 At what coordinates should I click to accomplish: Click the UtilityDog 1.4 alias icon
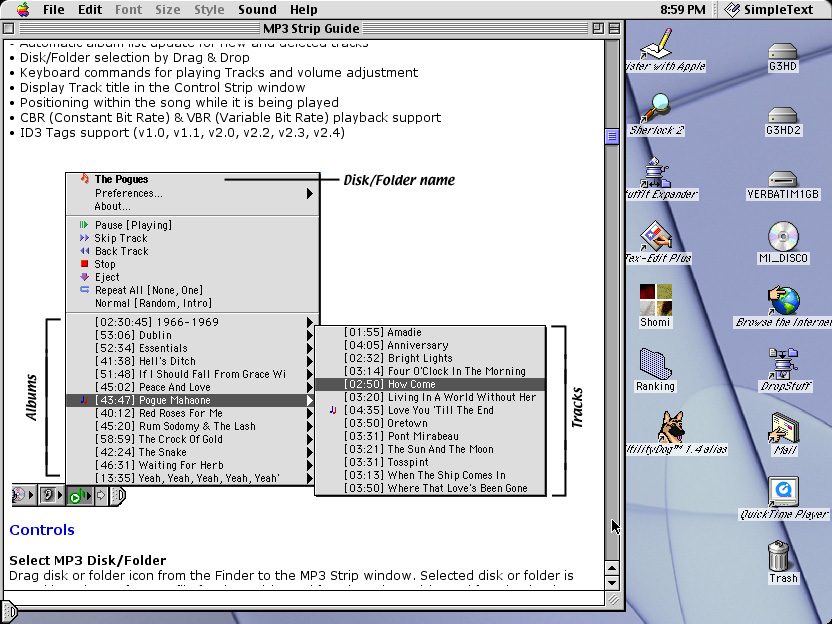(671, 427)
